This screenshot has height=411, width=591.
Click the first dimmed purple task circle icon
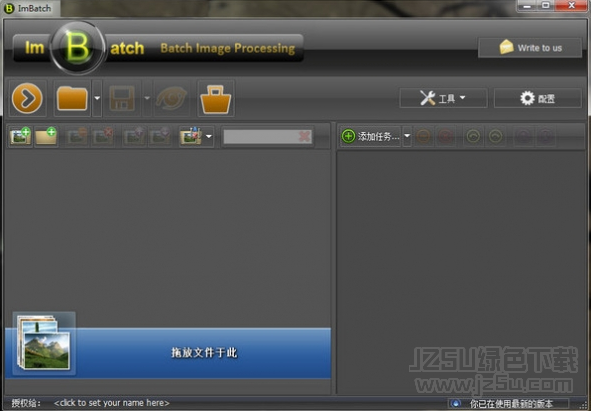coord(523,136)
